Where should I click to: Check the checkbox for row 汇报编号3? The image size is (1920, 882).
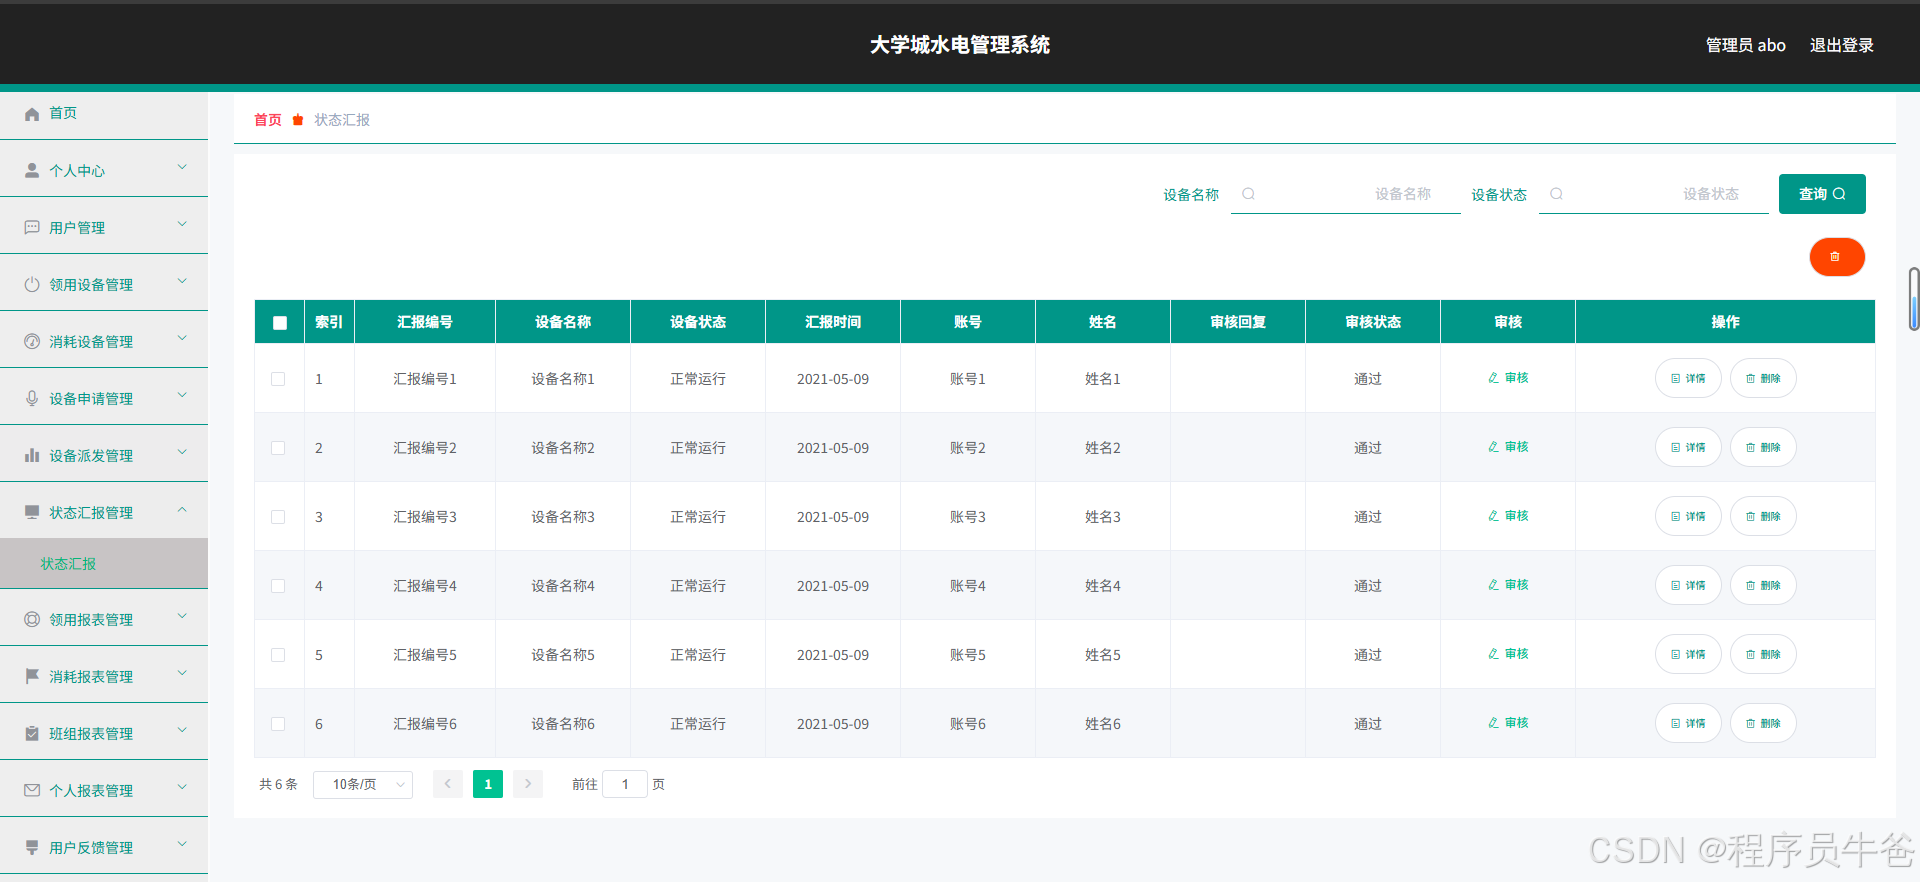click(278, 517)
